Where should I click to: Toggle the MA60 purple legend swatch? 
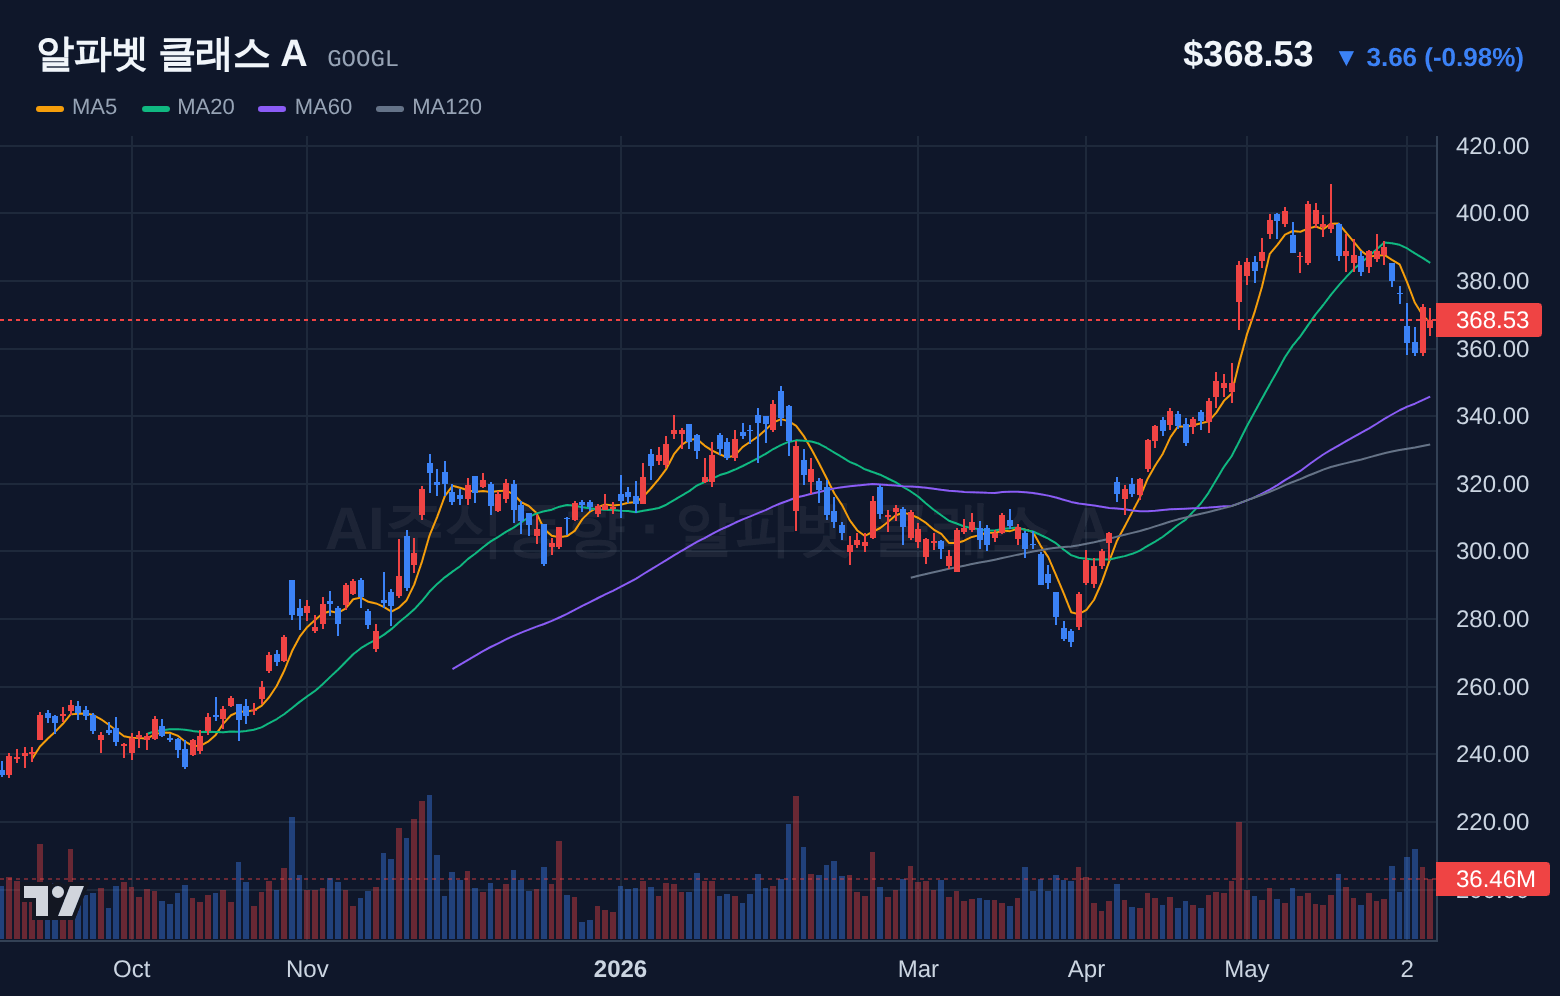pos(272,108)
